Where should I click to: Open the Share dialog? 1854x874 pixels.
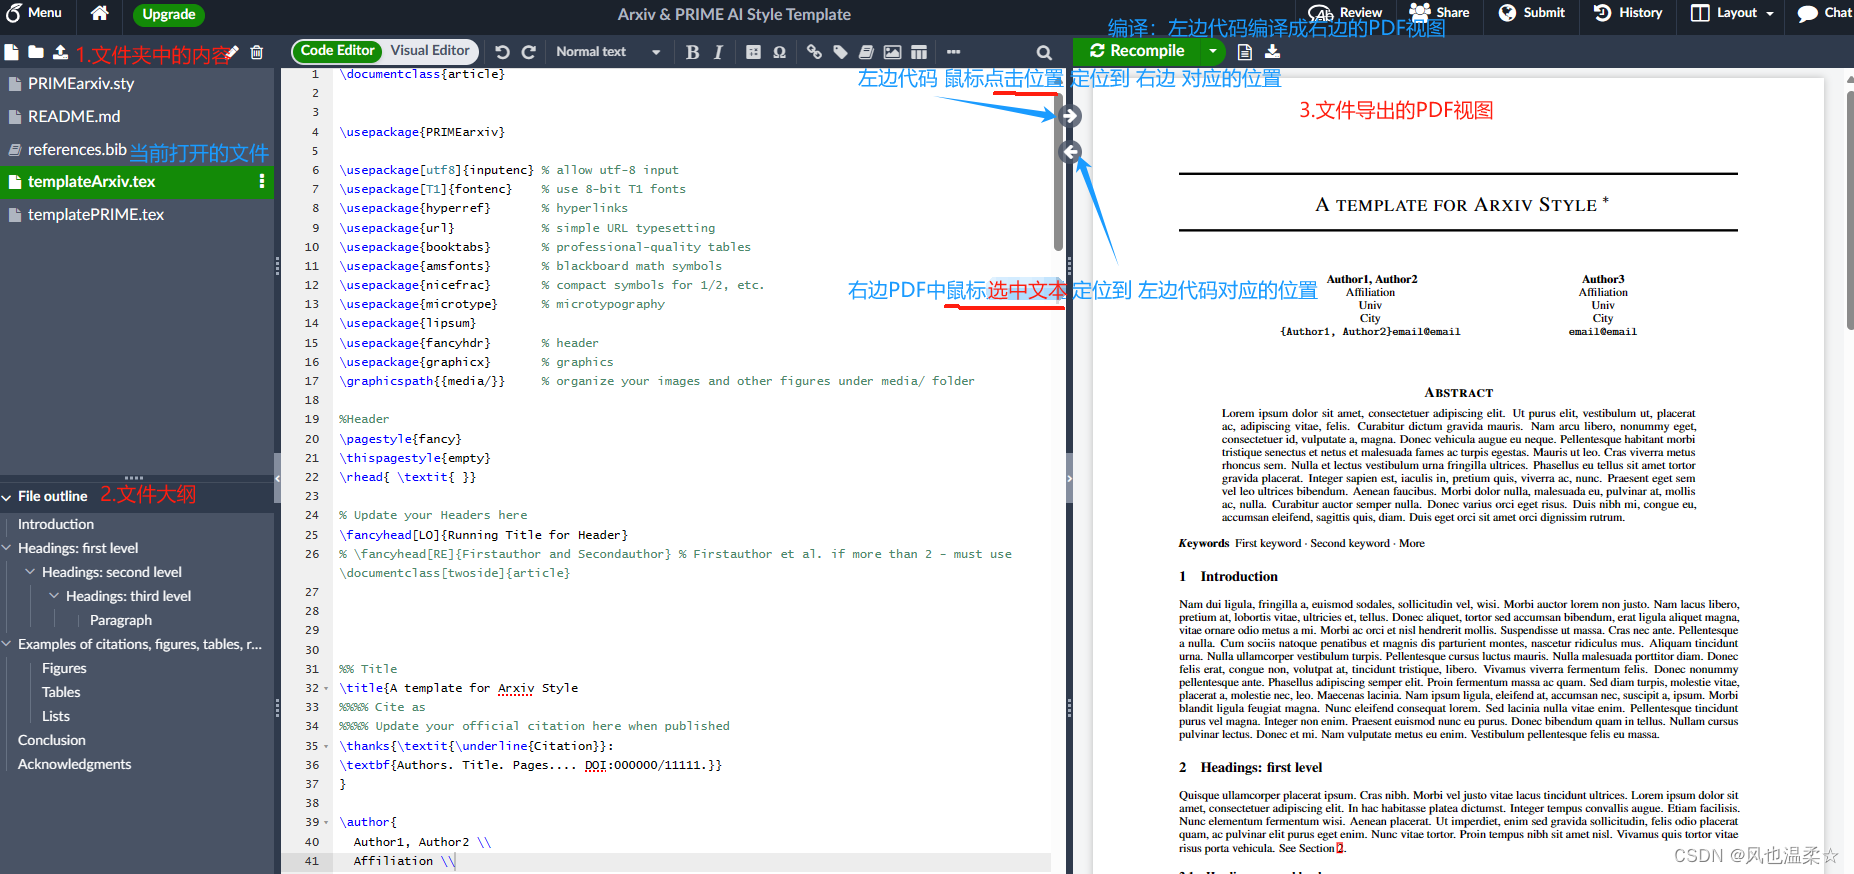1439,13
